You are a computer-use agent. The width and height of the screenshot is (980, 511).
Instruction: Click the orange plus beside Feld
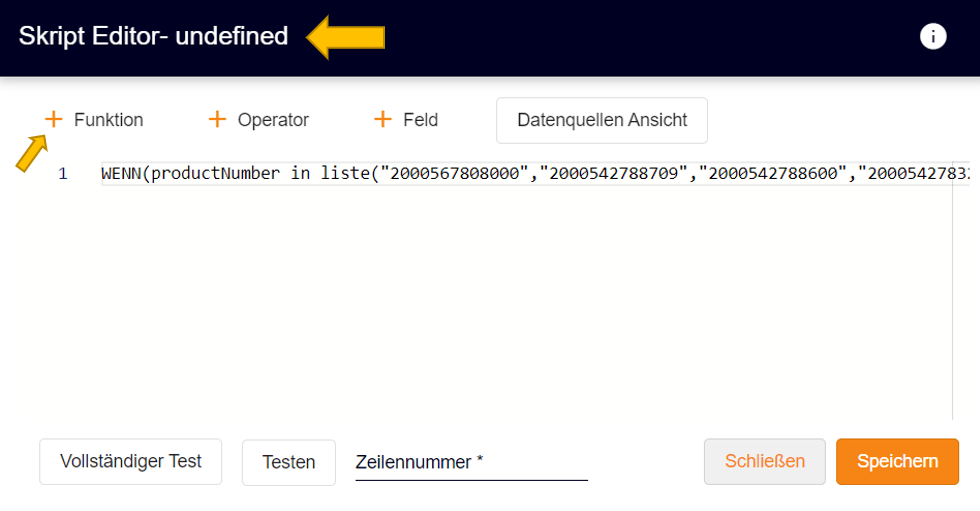[382, 119]
